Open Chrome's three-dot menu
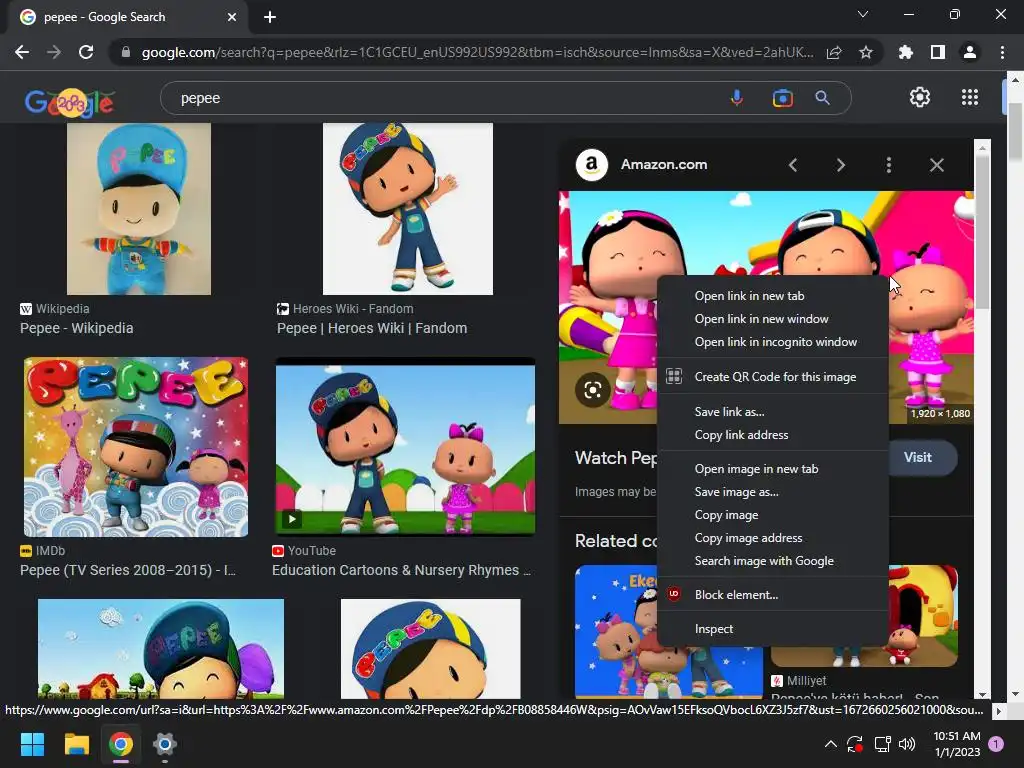1024x768 pixels. pos(1002,52)
